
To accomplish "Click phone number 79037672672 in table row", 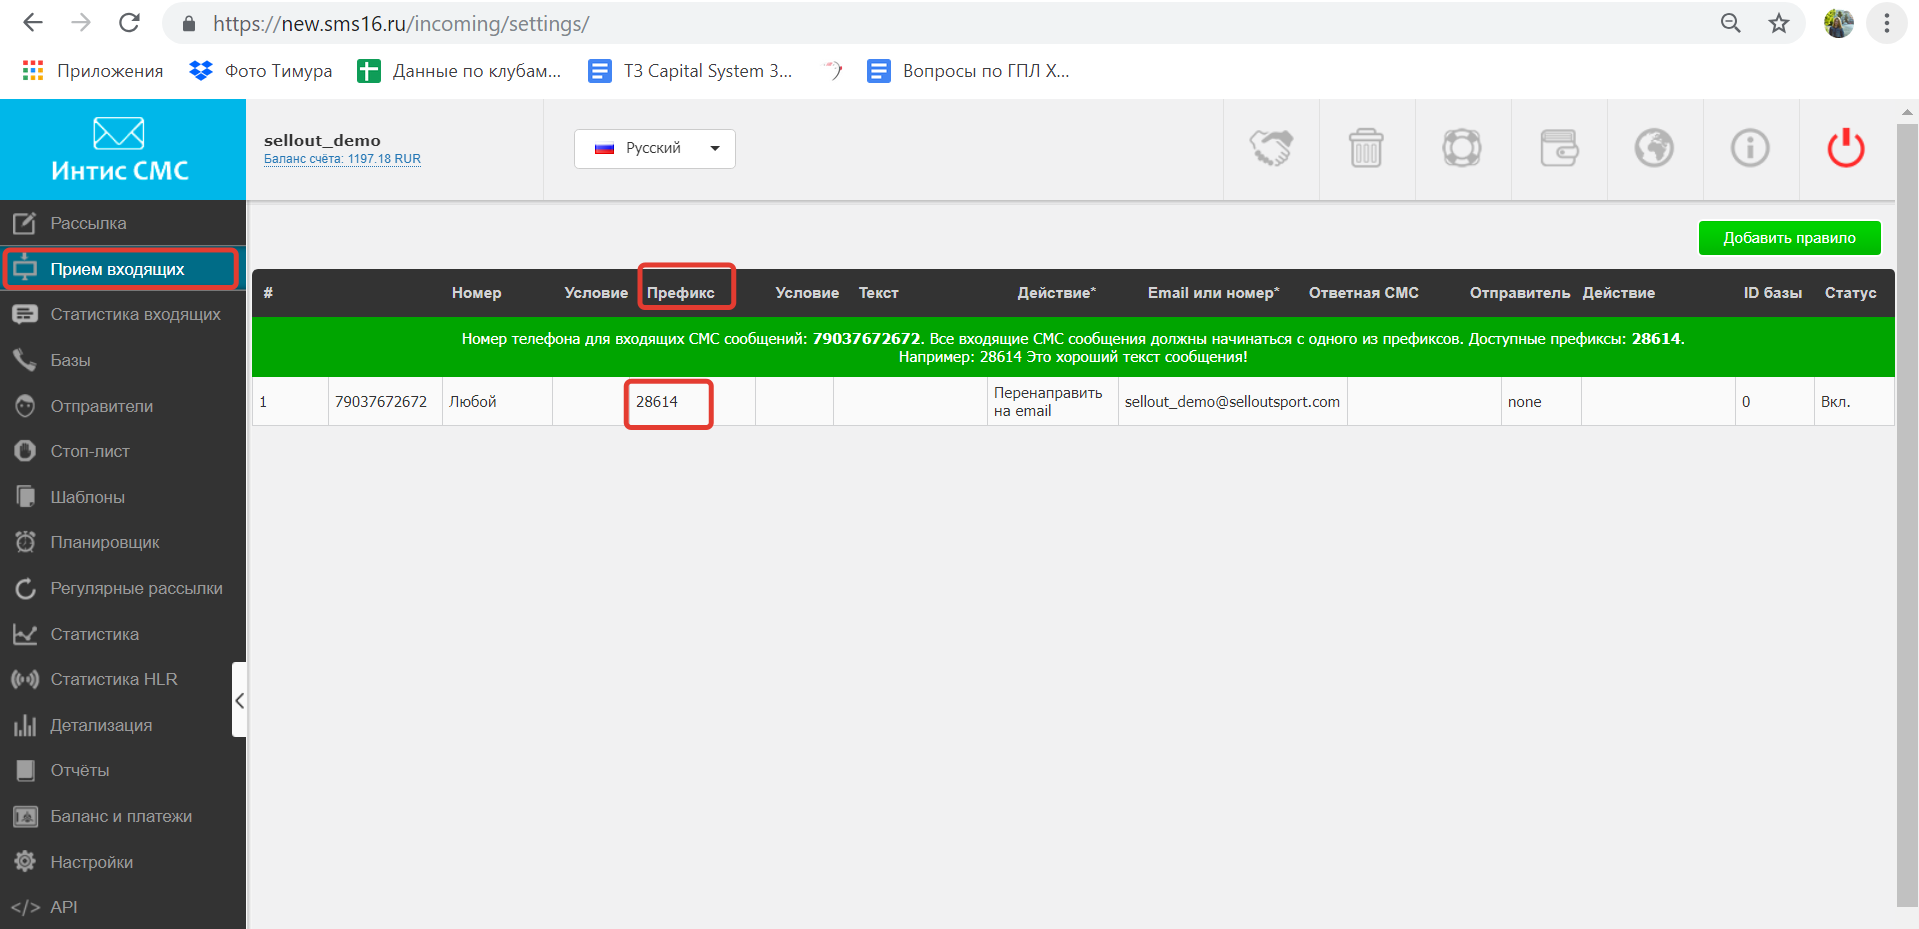I will (381, 402).
